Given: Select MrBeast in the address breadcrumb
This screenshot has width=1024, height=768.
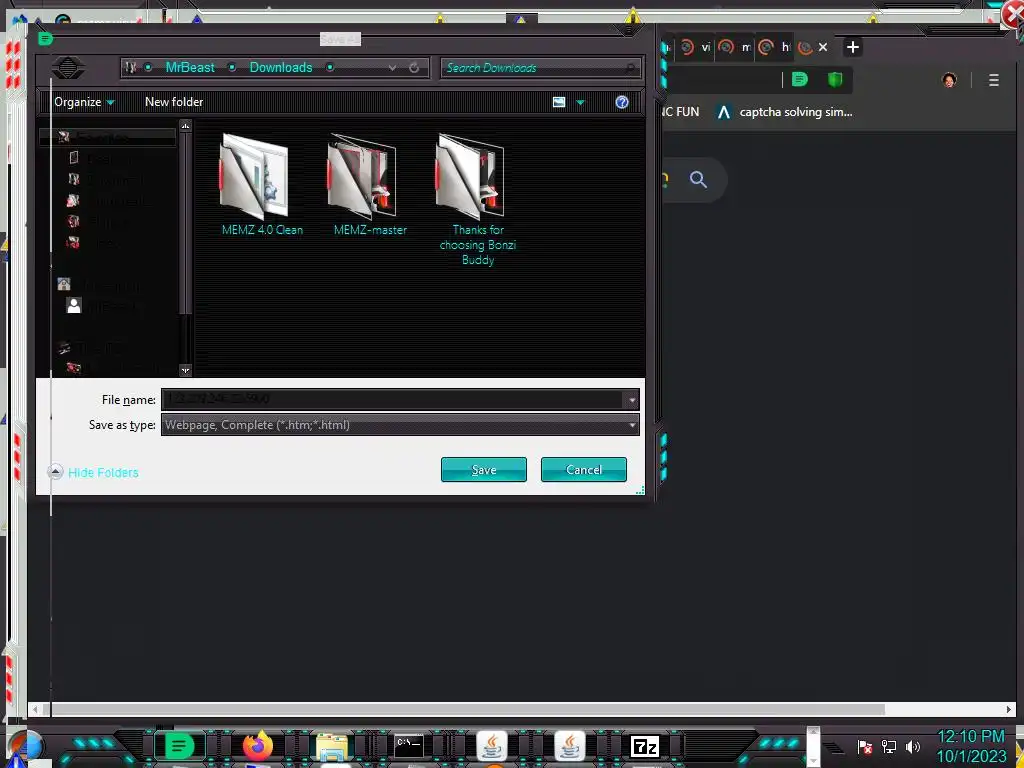Looking at the screenshot, I should click(x=189, y=67).
